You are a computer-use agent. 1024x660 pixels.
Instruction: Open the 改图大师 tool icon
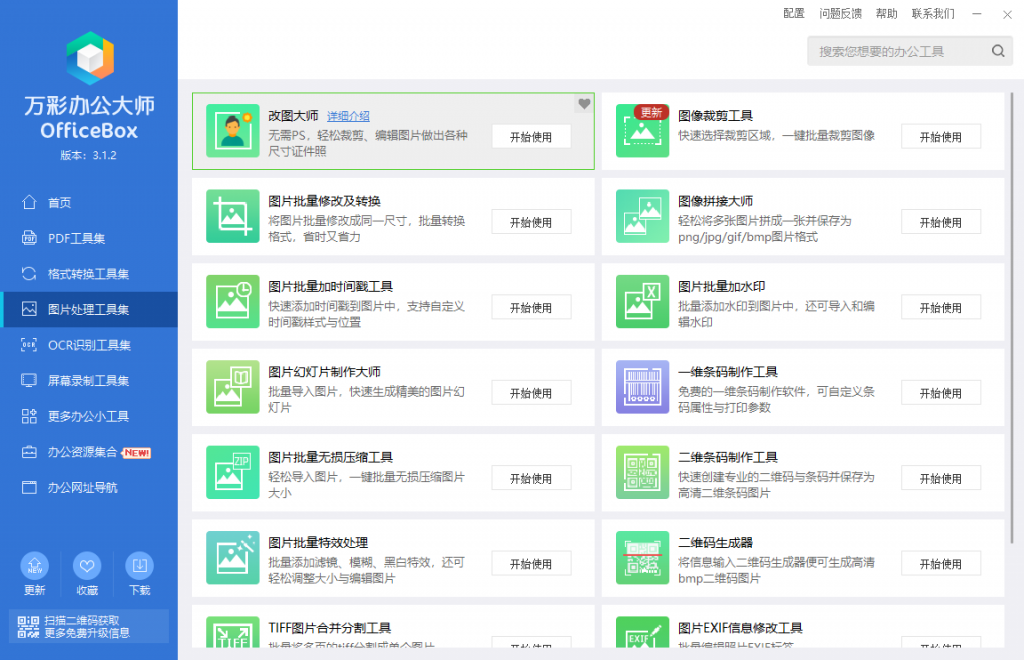pyautogui.click(x=232, y=131)
